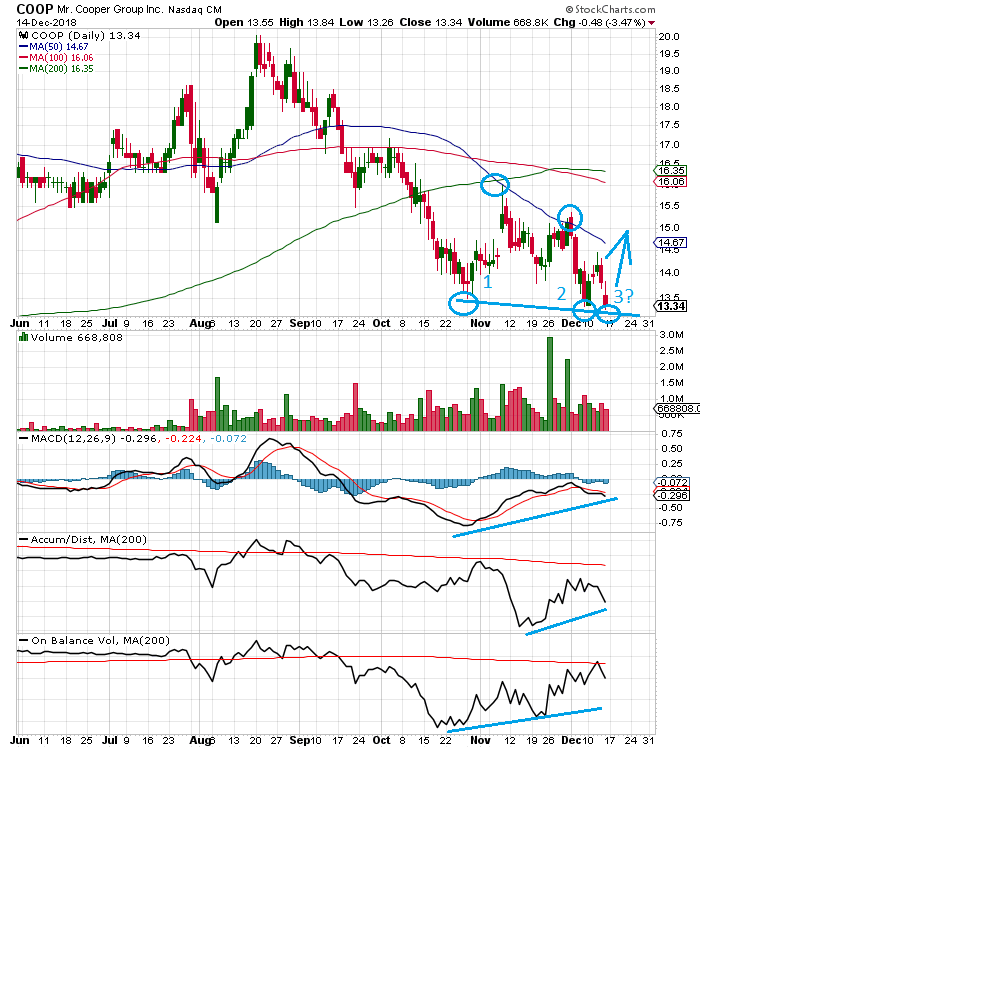The image size is (1000, 1000).
Task: Click the Open 13.55 value
Action: [244, 22]
